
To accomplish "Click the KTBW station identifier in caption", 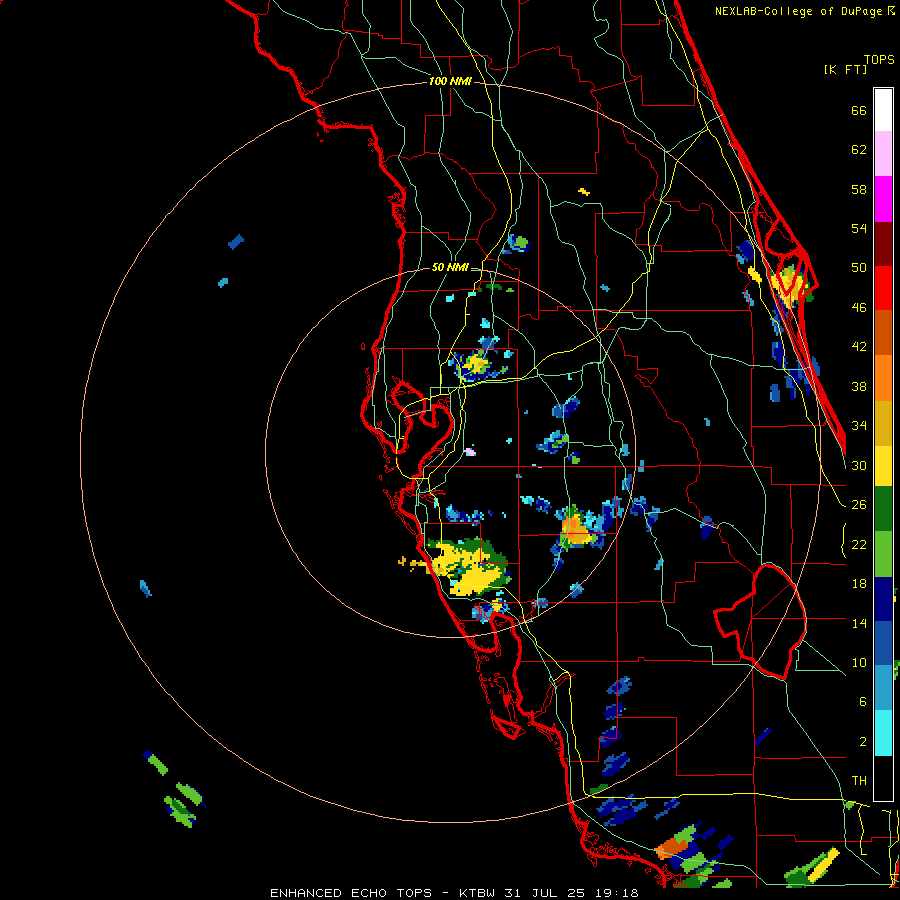I will (476, 893).
